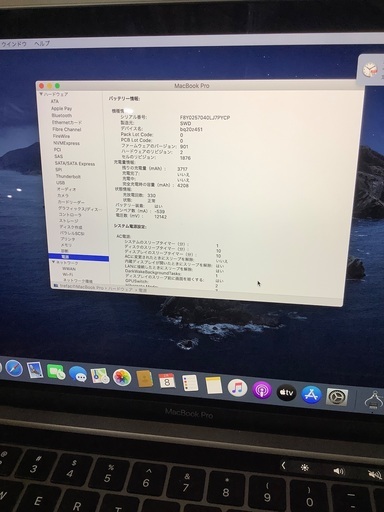
Task: Select SPI in the sidebar
Action: (x=58, y=170)
